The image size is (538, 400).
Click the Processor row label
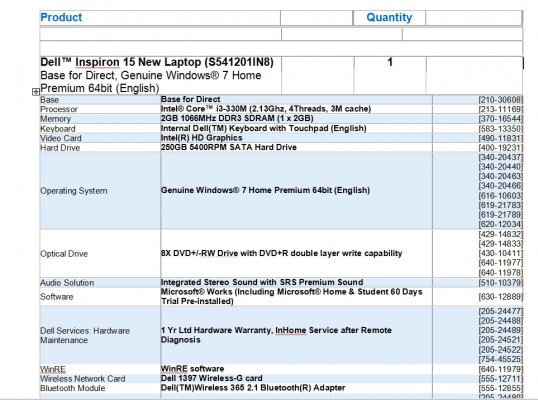(x=59, y=109)
